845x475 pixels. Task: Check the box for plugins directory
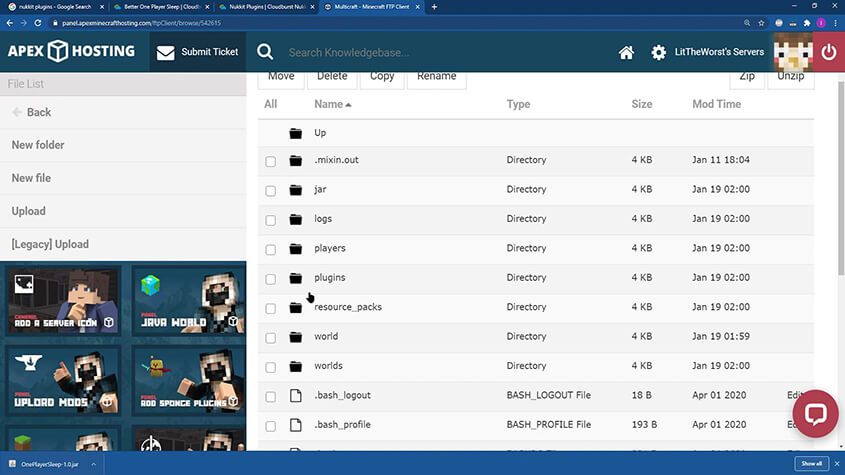point(271,279)
